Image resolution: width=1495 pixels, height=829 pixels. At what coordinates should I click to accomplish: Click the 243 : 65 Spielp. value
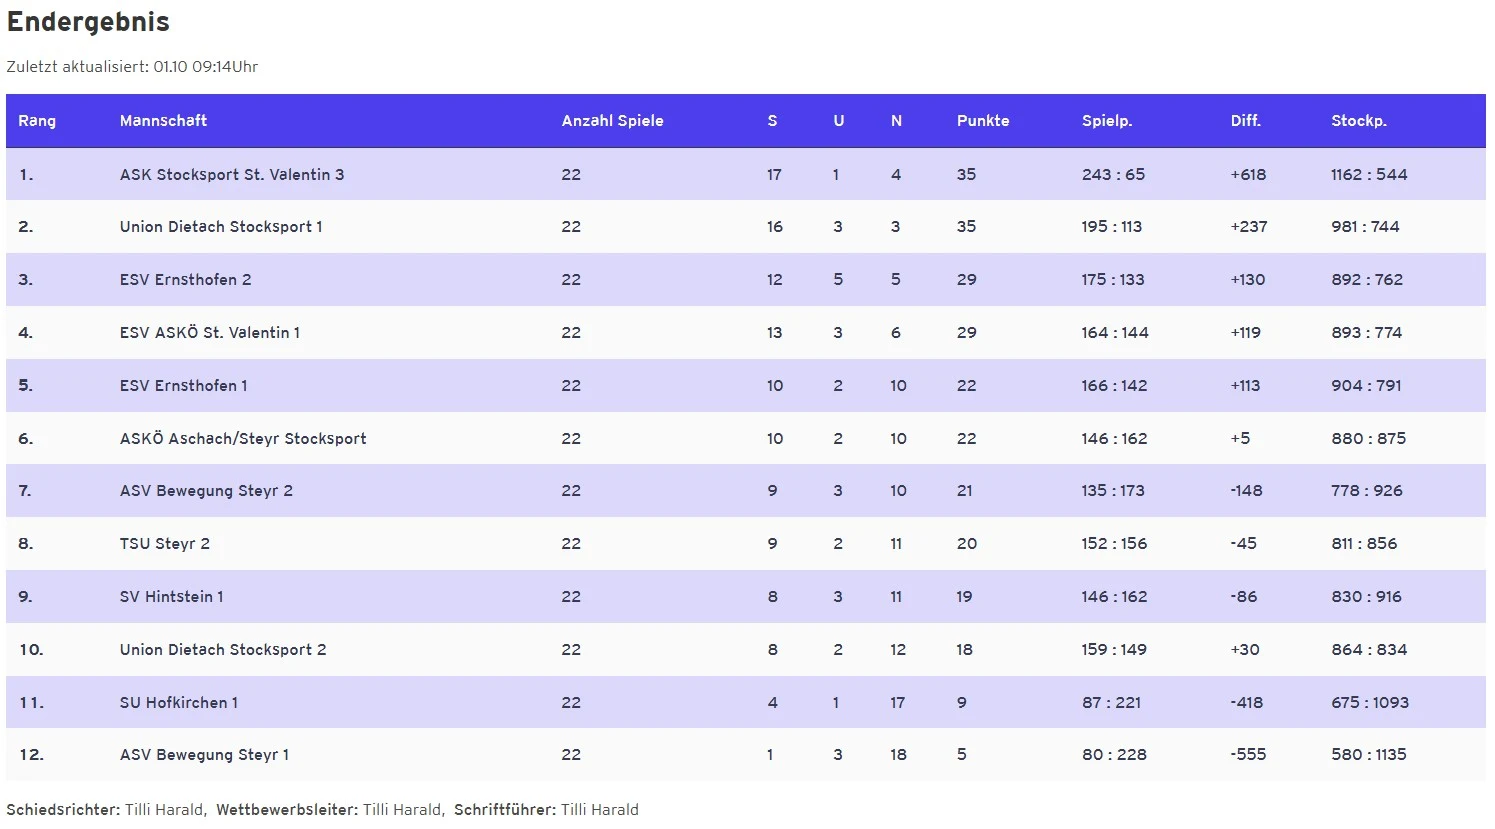pyautogui.click(x=1113, y=174)
